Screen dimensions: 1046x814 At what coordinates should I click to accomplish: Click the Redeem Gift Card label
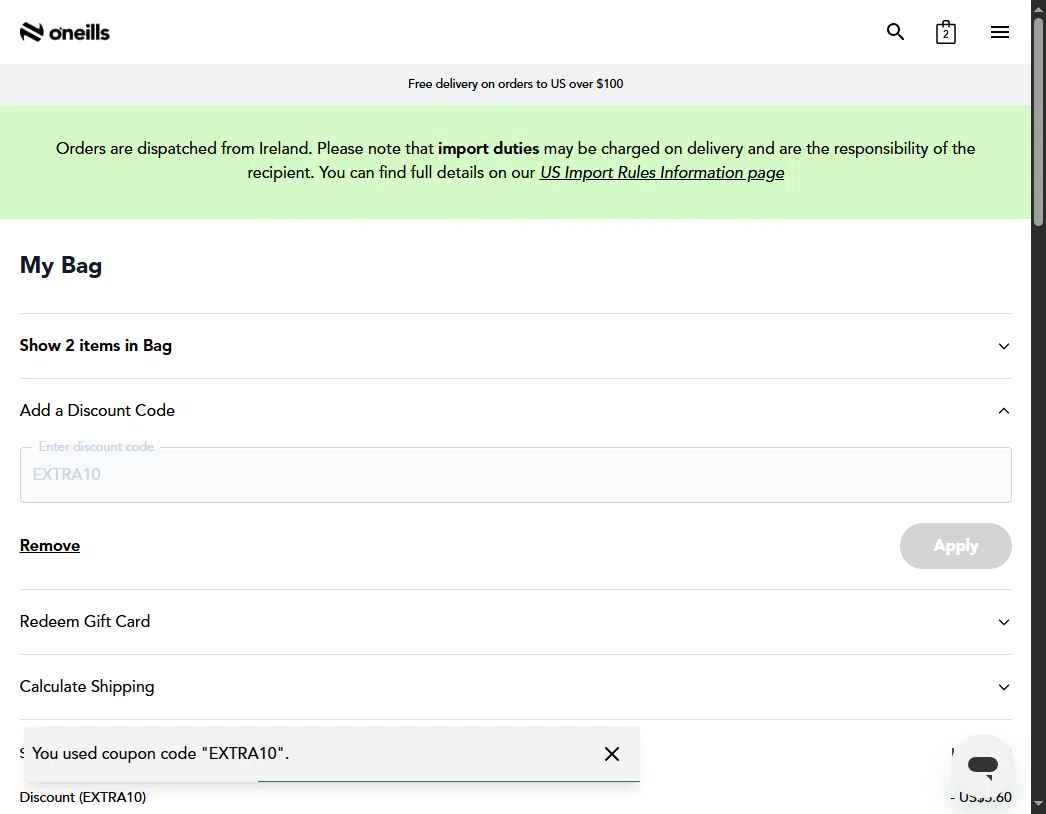click(85, 621)
